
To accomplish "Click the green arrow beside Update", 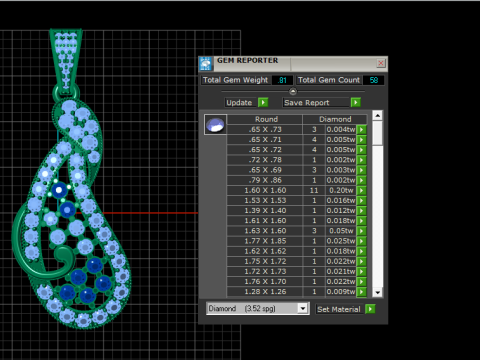I will pos(263,102).
